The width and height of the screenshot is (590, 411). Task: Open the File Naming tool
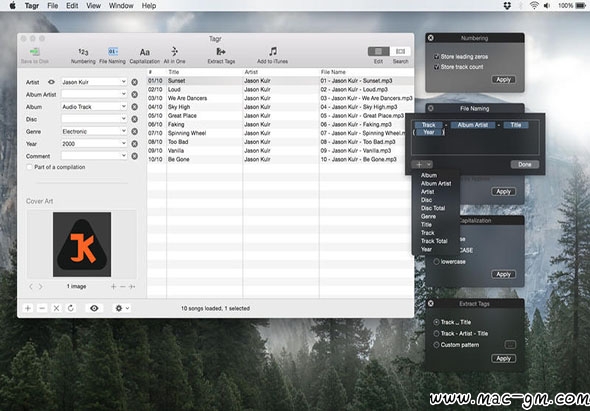(x=113, y=55)
